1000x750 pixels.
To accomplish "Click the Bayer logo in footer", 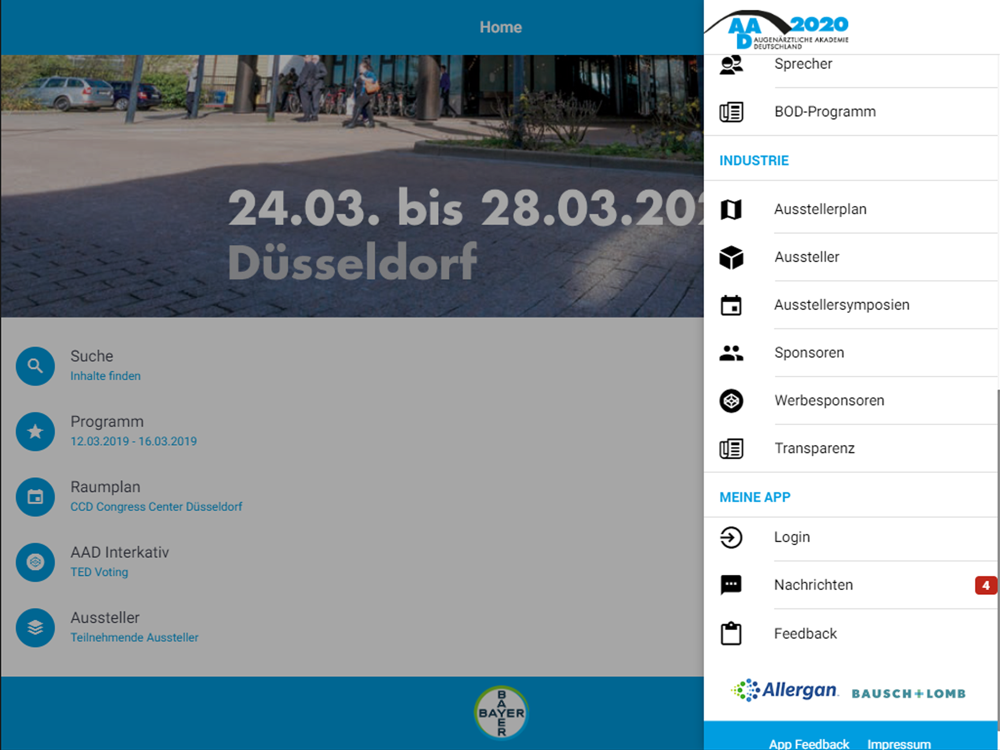I will pyautogui.click(x=501, y=712).
